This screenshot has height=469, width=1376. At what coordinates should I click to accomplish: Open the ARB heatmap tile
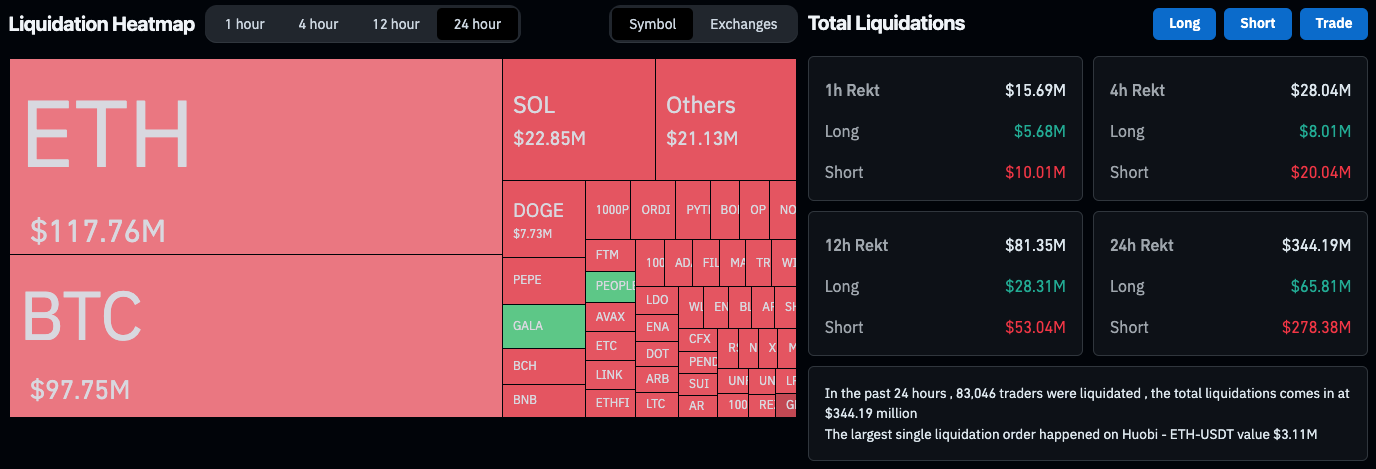657,380
